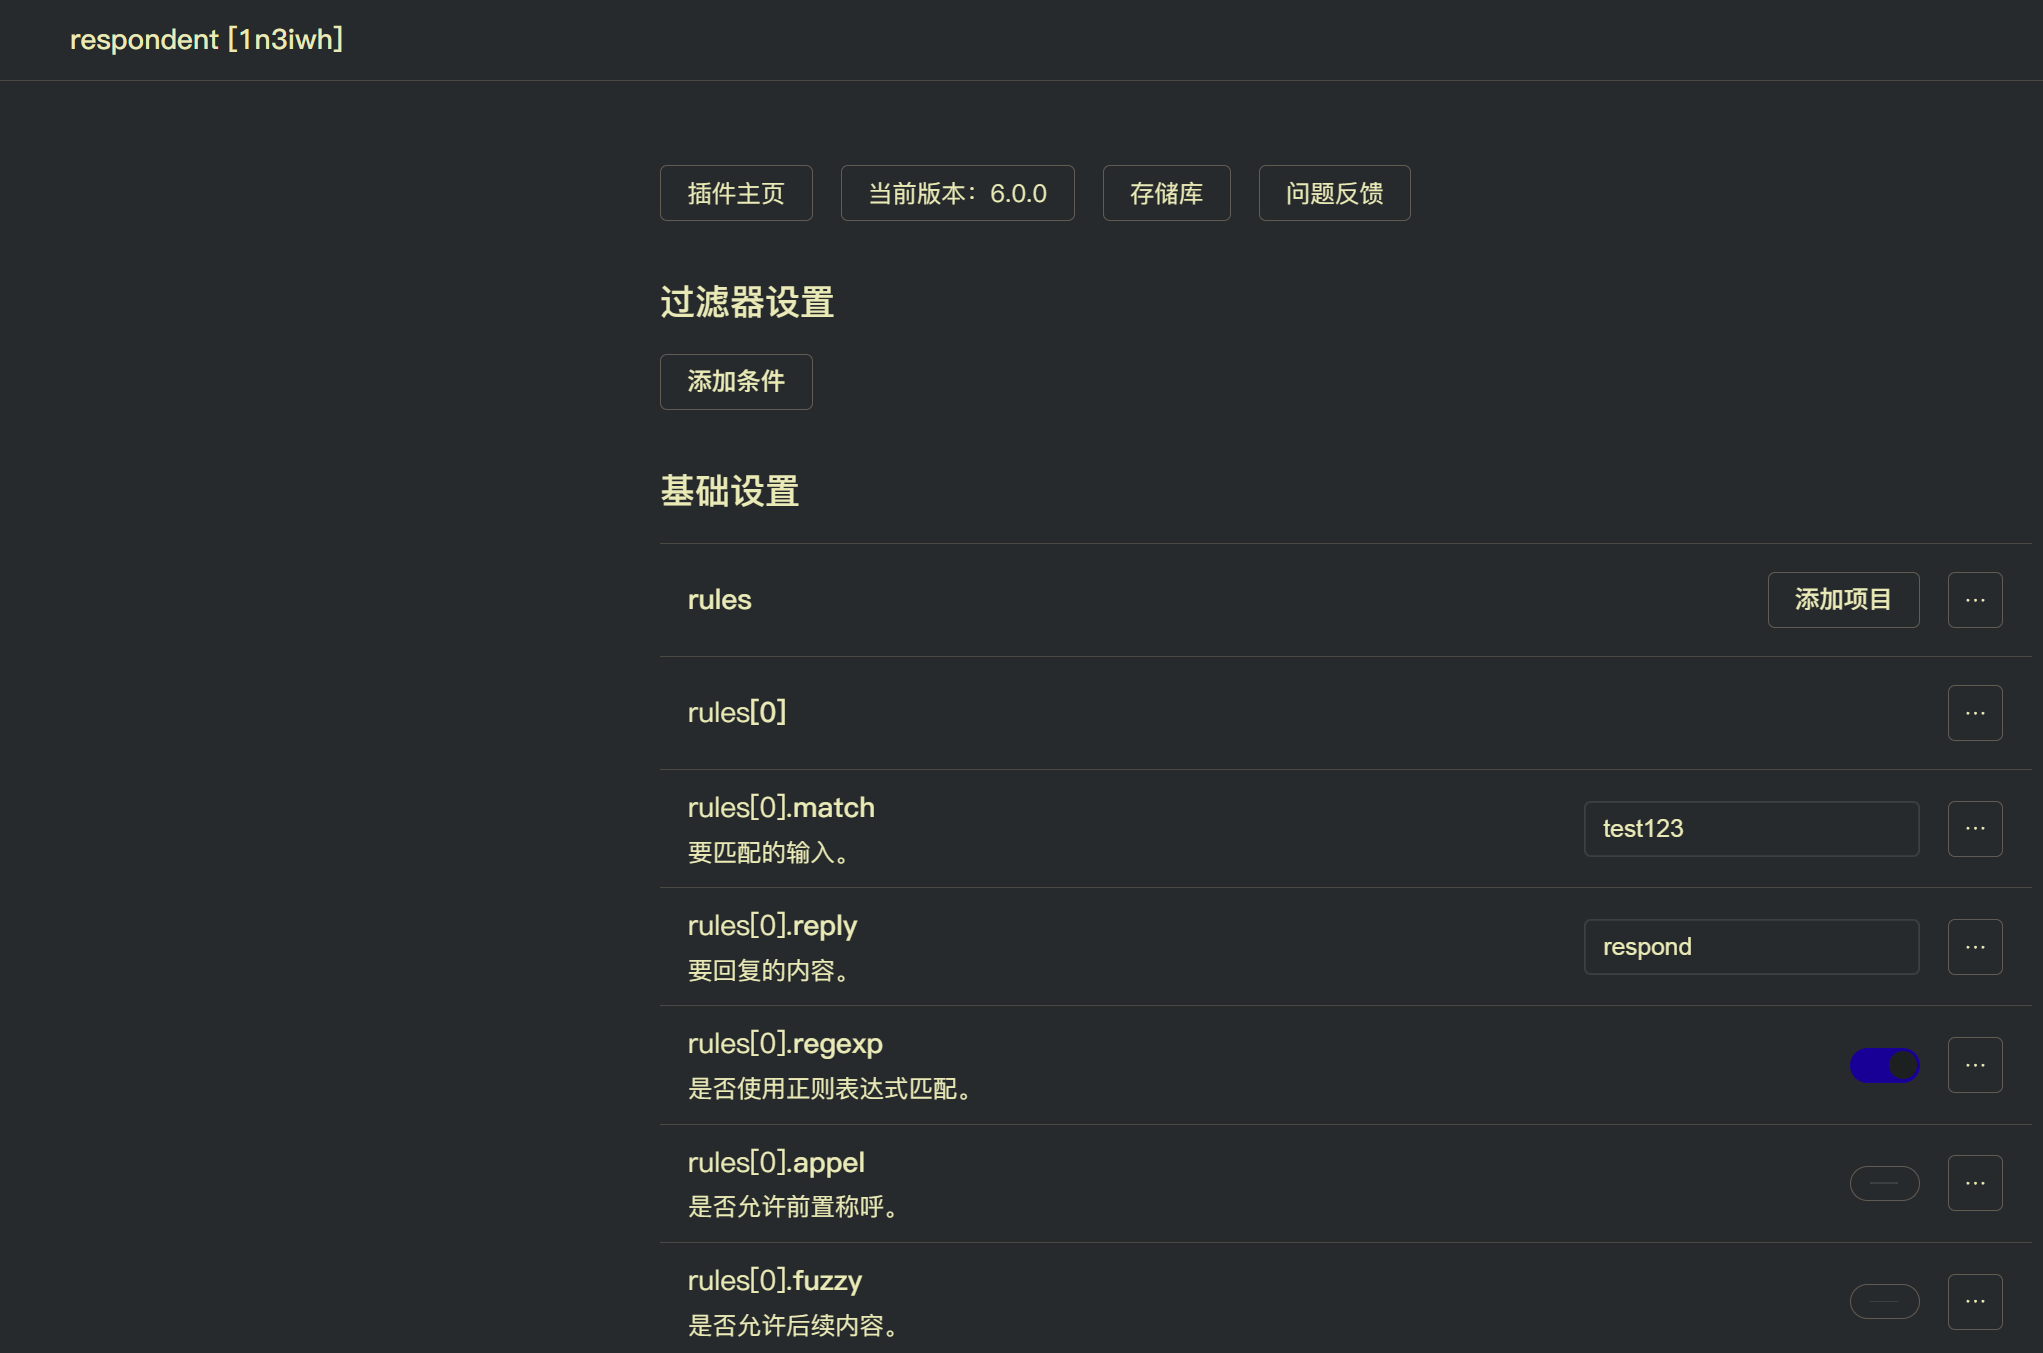Open options menu for rules[0].regexp
The width and height of the screenshot is (2043, 1353).
tap(1974, 1065)
